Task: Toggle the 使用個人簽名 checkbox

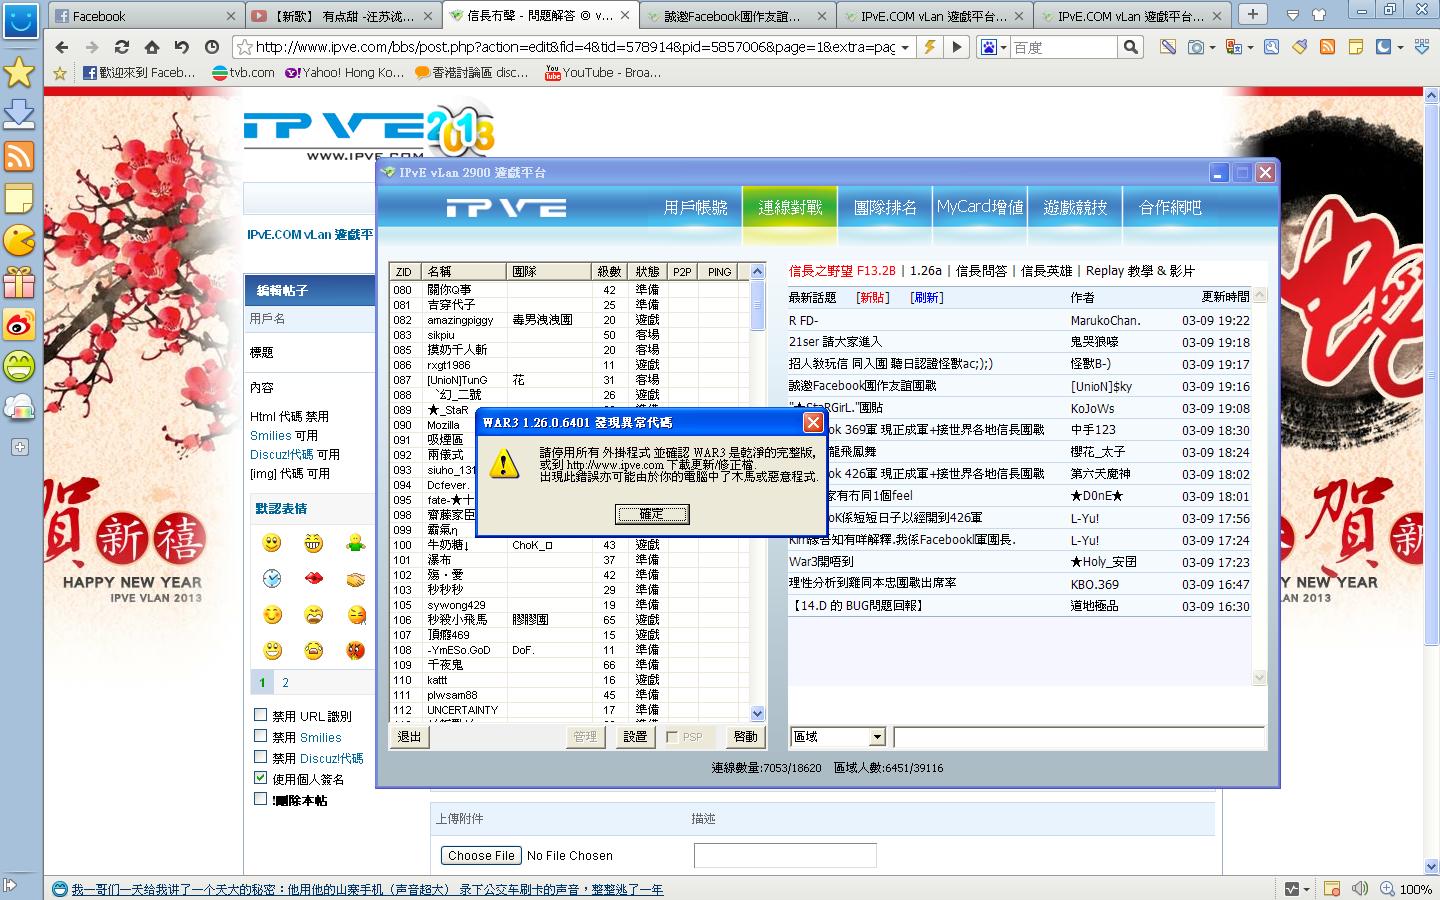Action: tap(261, 778)
